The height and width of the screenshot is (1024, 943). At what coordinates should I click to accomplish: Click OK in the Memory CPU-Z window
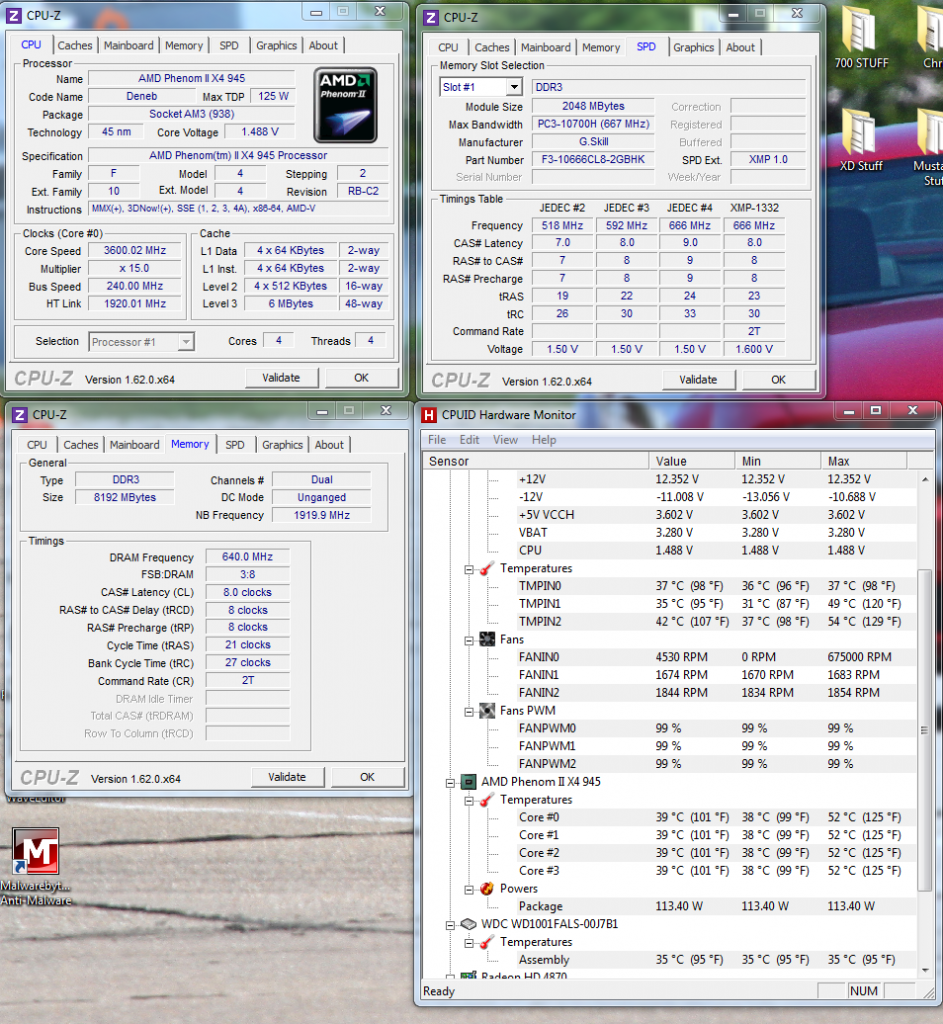pyautogui.click(x=367, y=777)
